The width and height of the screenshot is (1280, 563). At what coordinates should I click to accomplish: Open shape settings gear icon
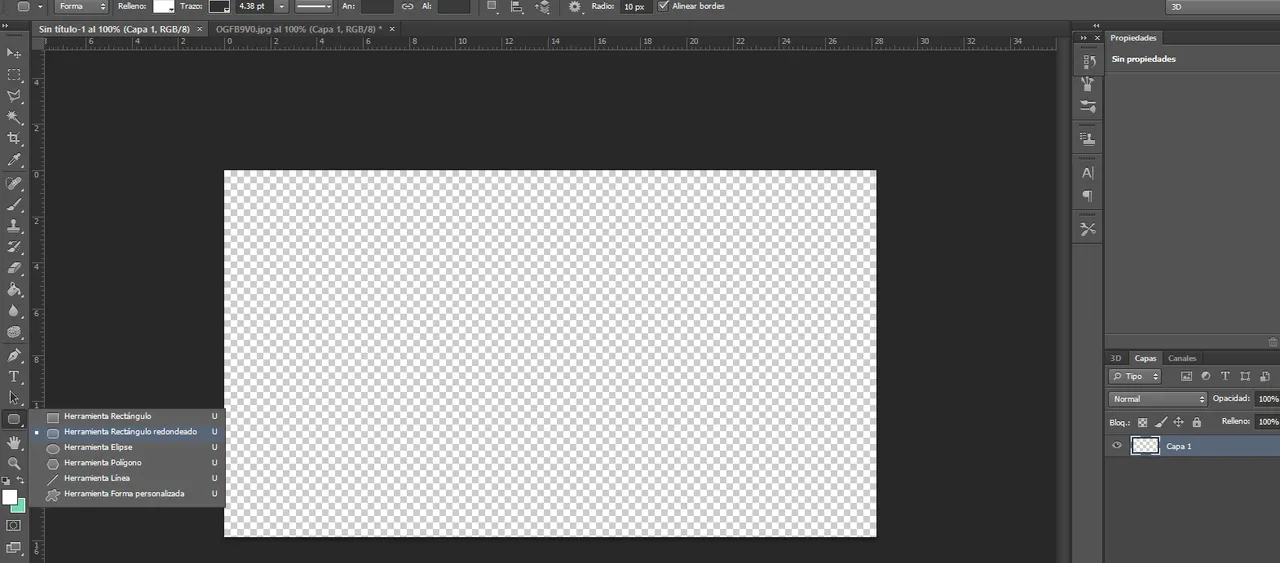tap(574, 6)
